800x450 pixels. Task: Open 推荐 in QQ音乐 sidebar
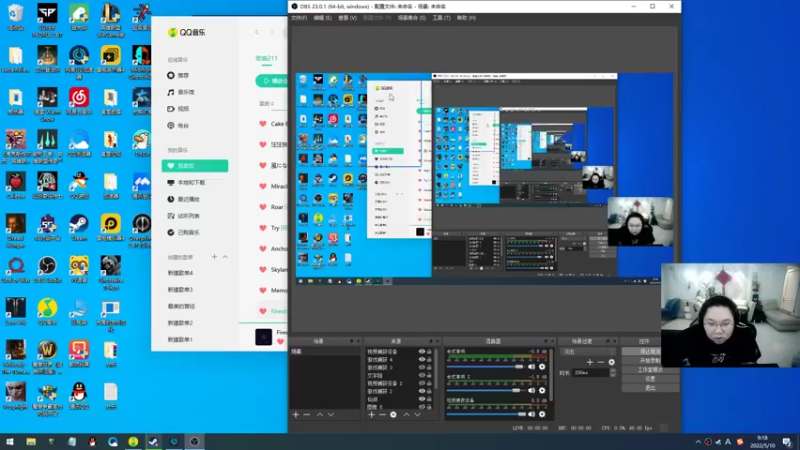178,76
